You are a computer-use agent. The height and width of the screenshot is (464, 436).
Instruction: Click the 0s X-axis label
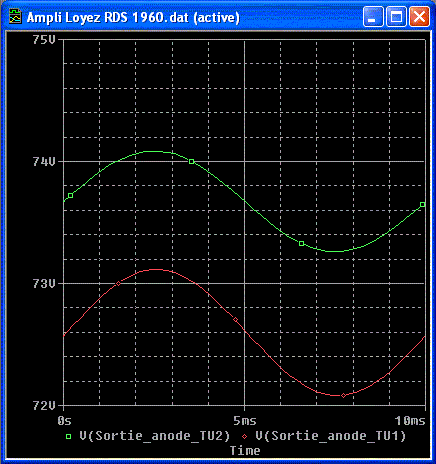click(64, 421)
